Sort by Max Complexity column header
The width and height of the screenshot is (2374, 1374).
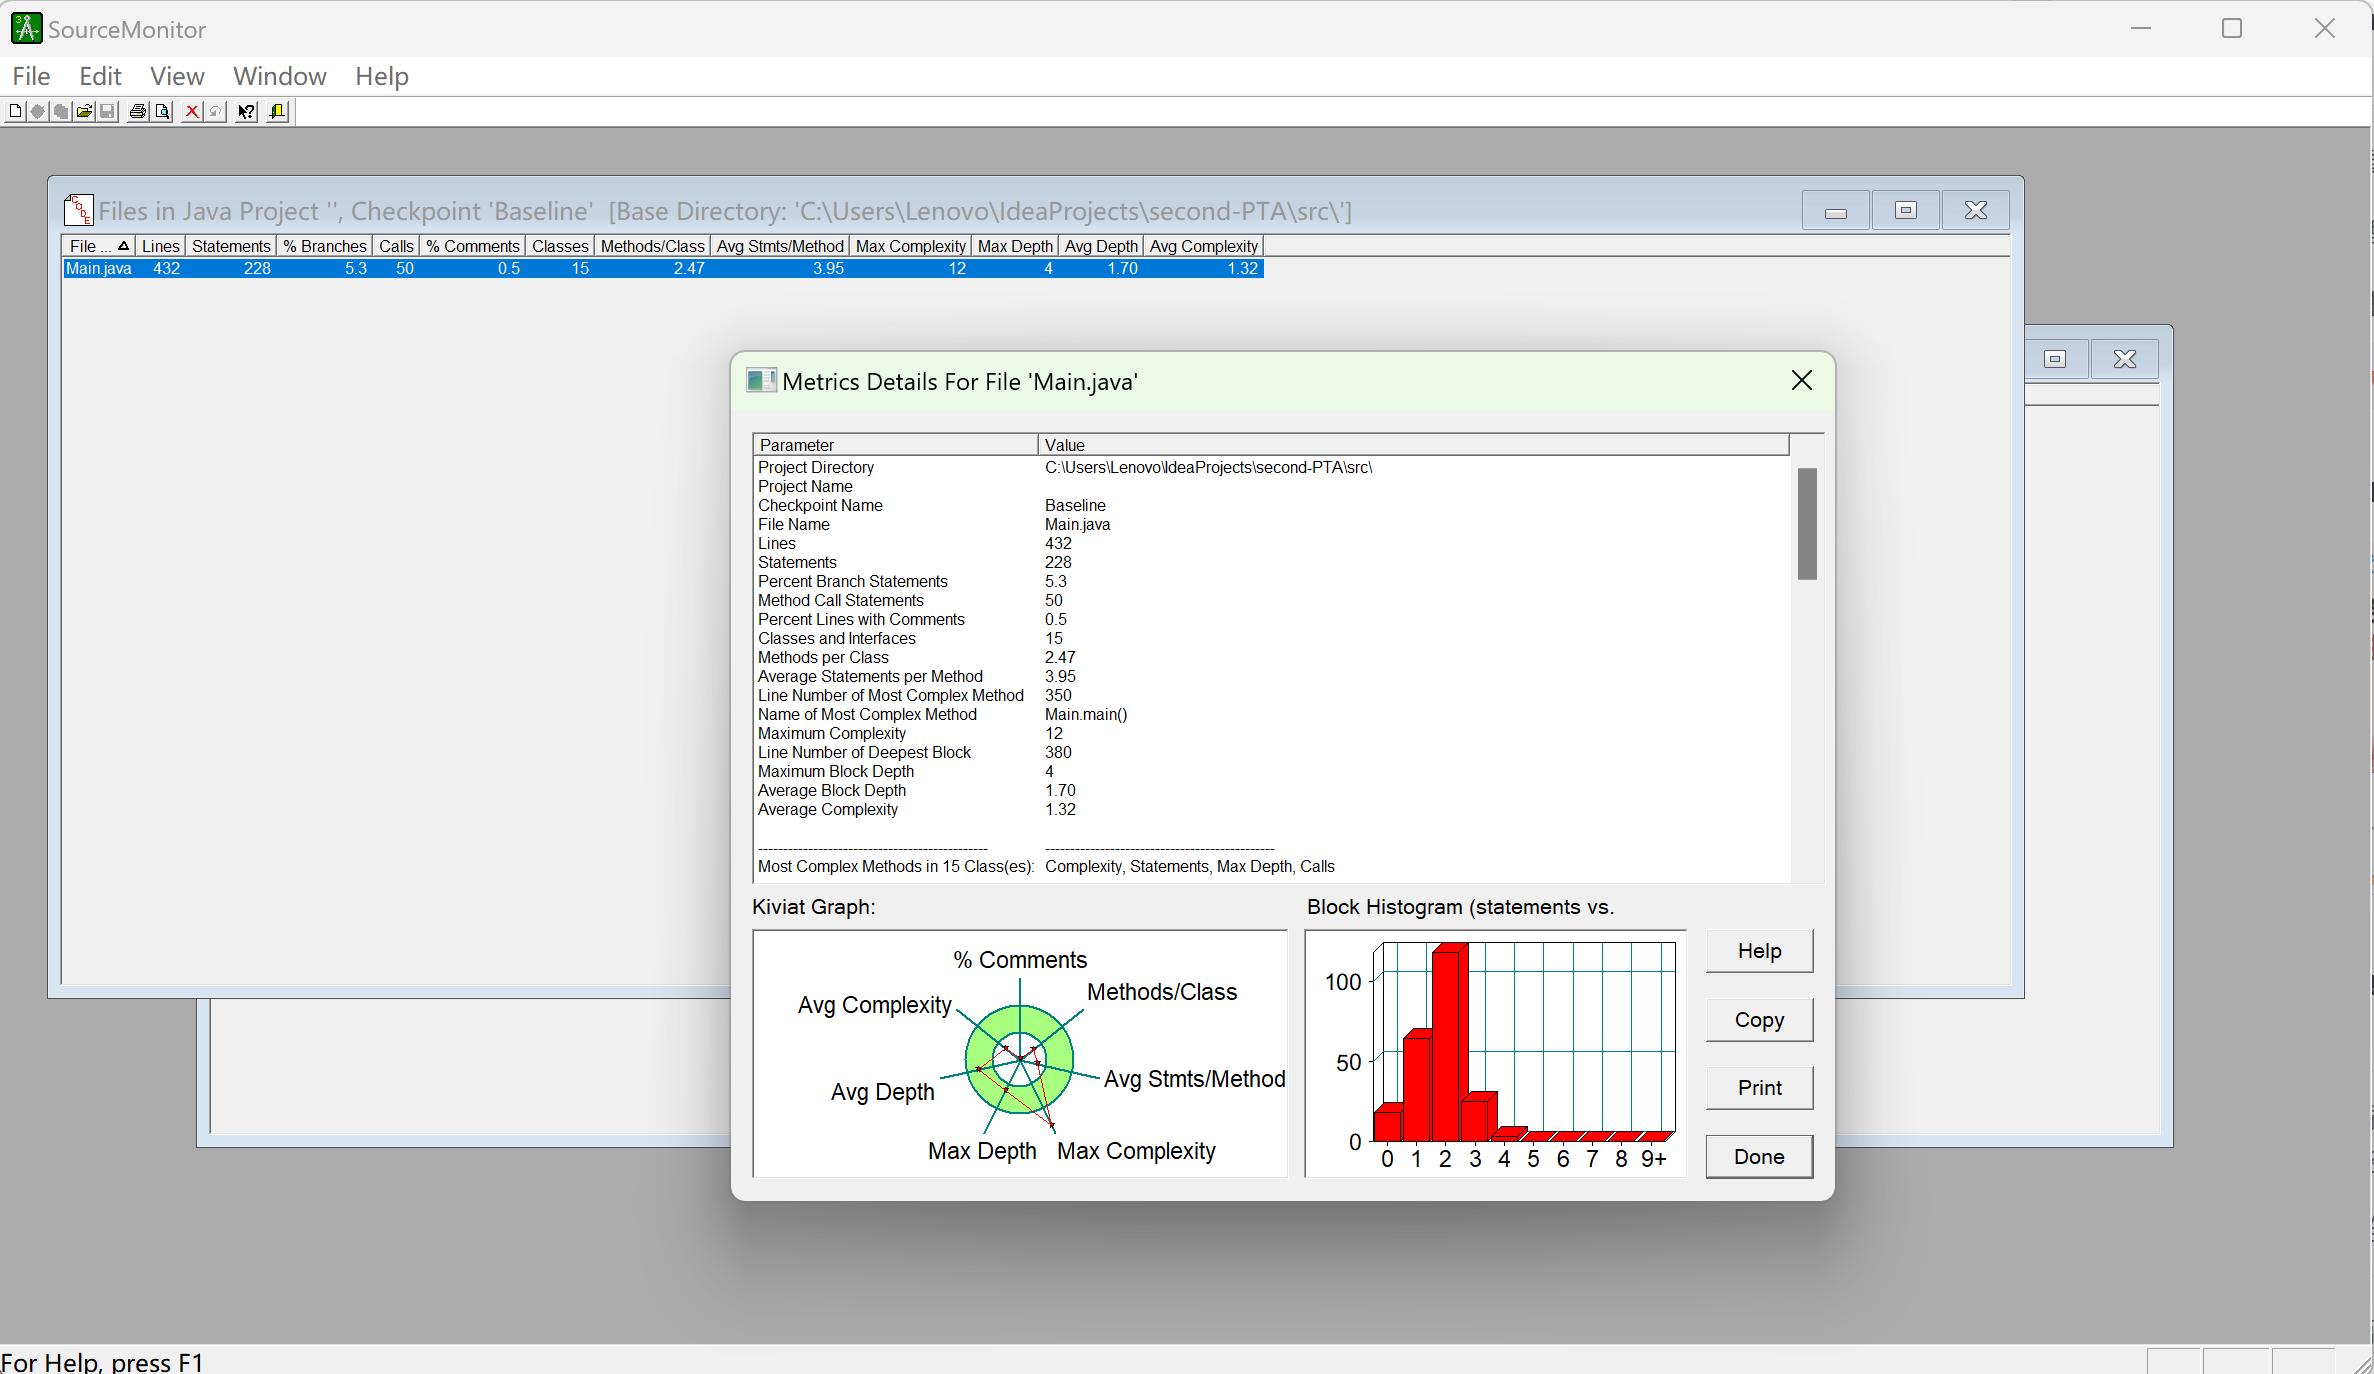(910, 246)
